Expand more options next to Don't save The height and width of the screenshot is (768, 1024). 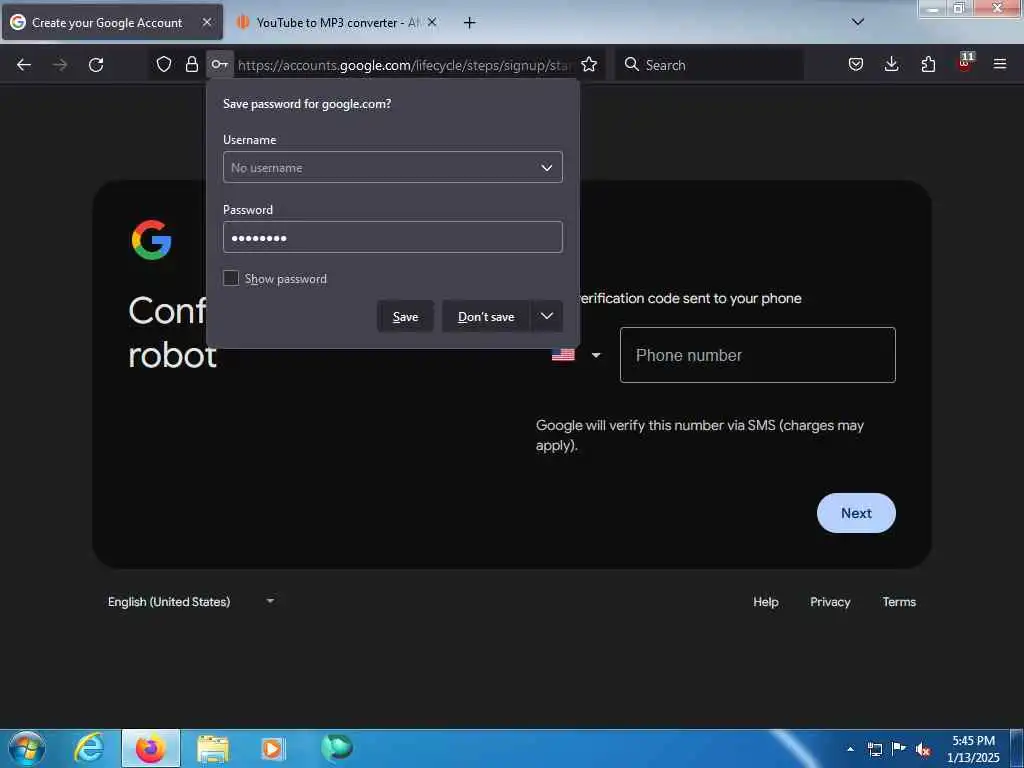(x=547, y=317)
